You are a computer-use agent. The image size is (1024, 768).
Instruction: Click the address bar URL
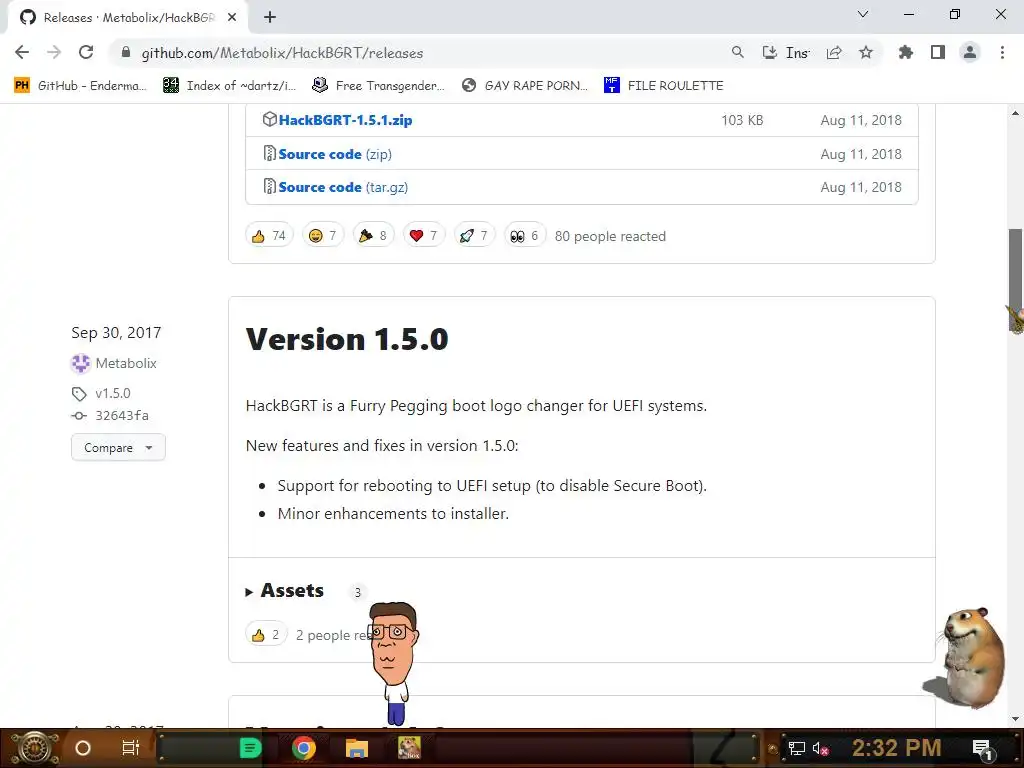tap(282, 53)
